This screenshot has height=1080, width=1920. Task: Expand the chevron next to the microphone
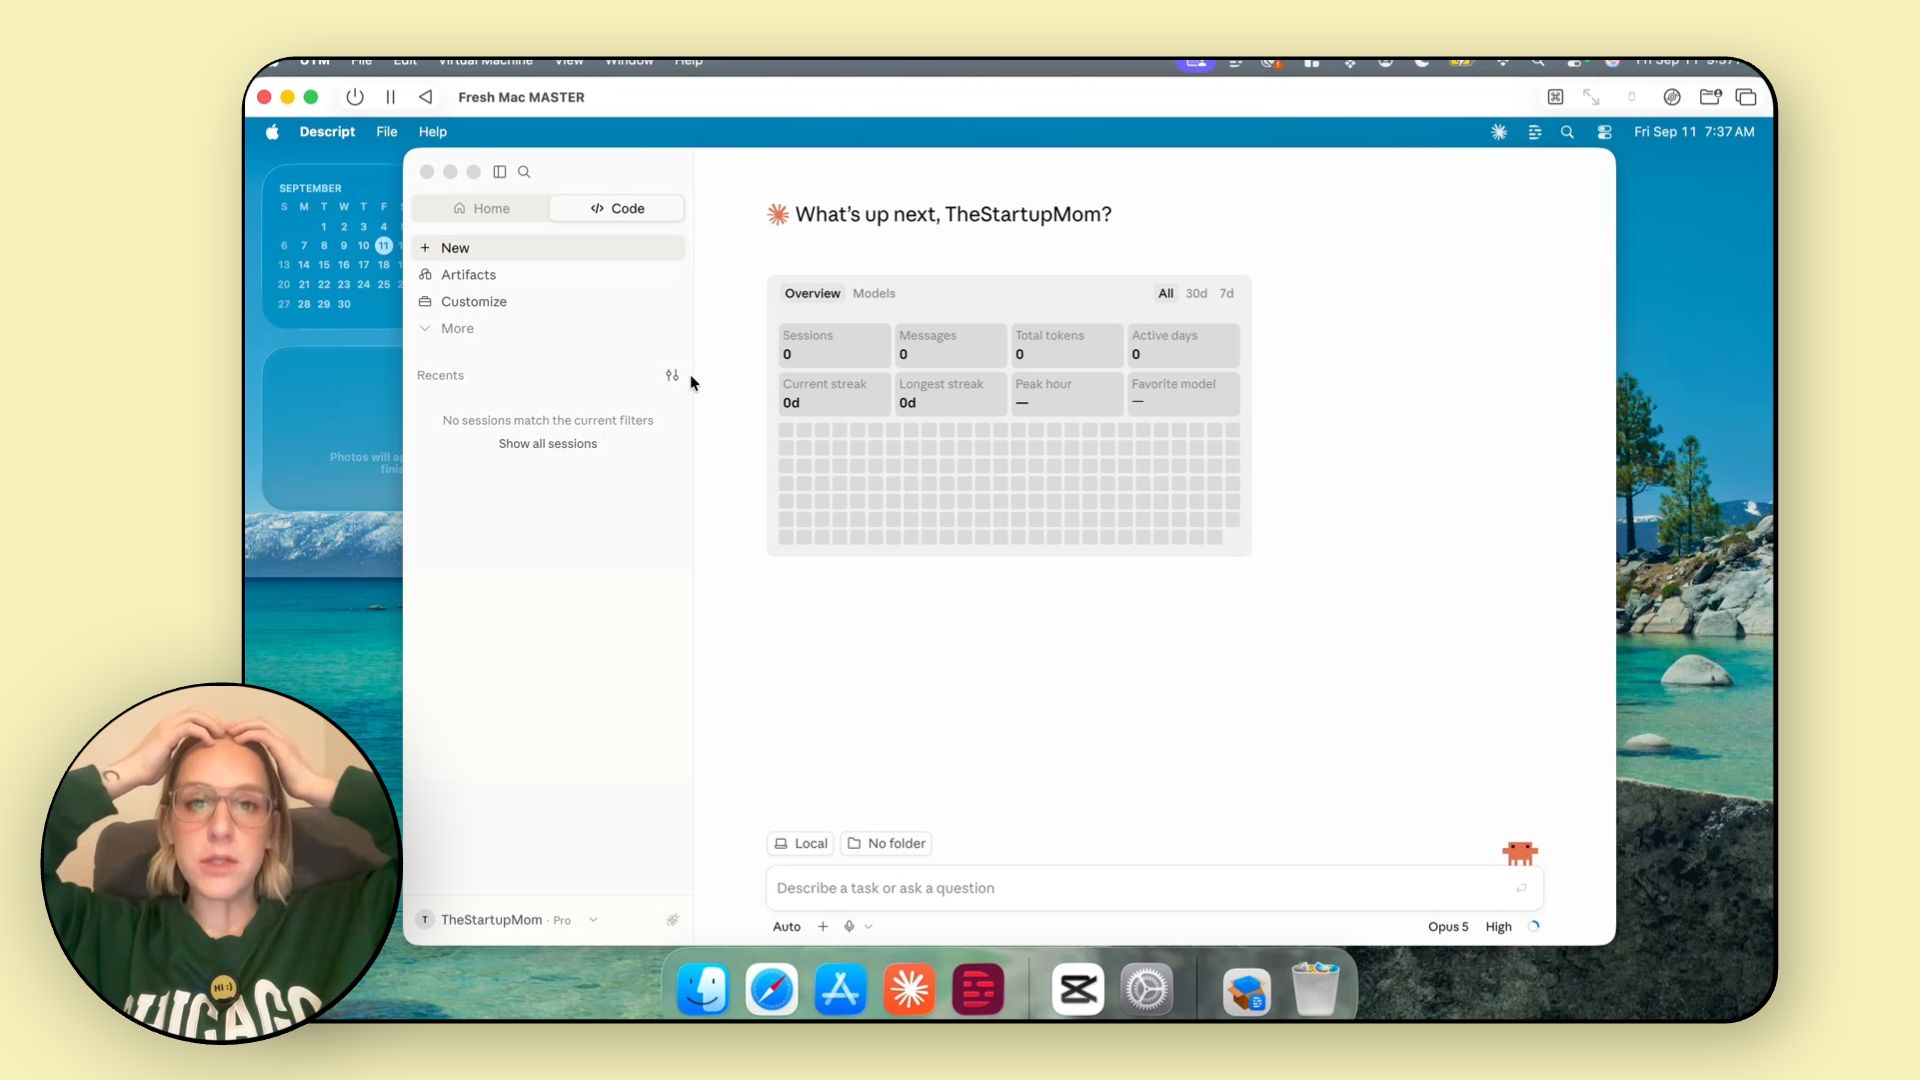coord(869,926)
